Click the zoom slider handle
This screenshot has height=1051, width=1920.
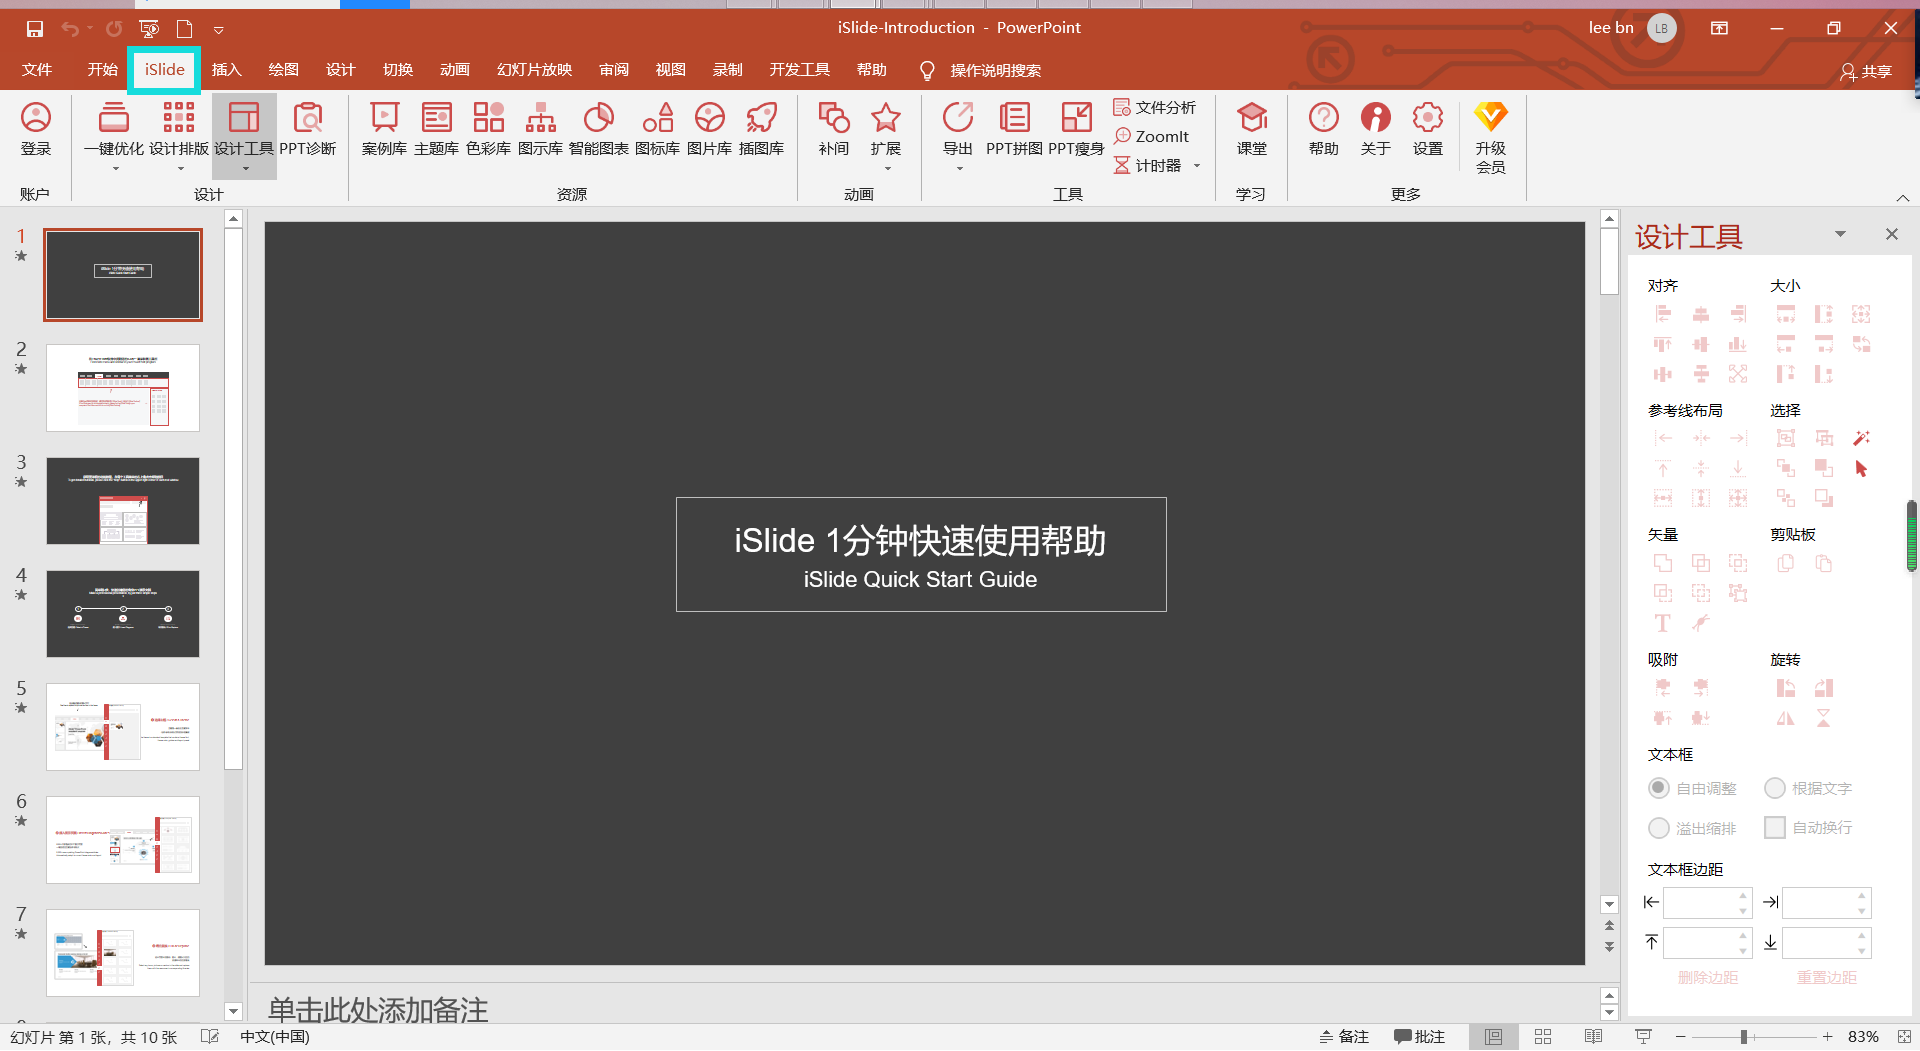1744,1037
